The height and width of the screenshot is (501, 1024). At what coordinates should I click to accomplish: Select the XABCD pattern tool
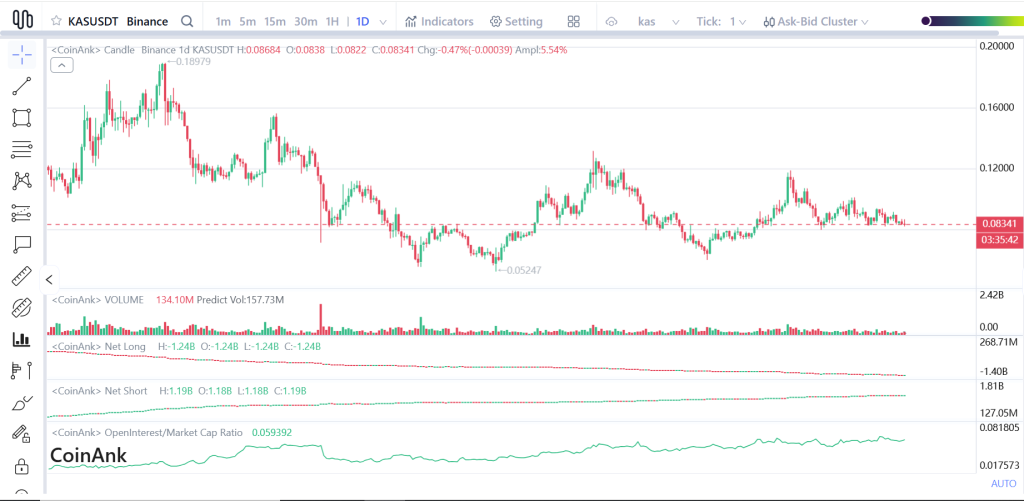pos(22,181)
